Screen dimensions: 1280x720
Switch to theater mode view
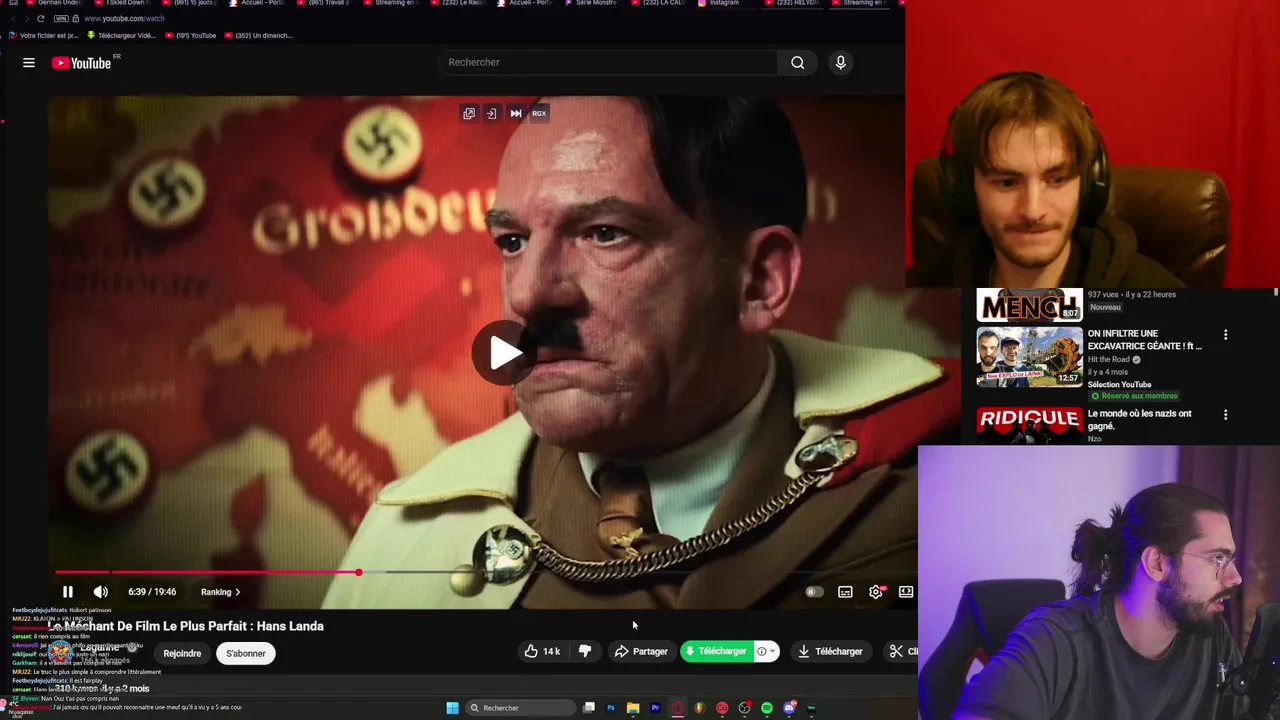click(x=906, y=592)
